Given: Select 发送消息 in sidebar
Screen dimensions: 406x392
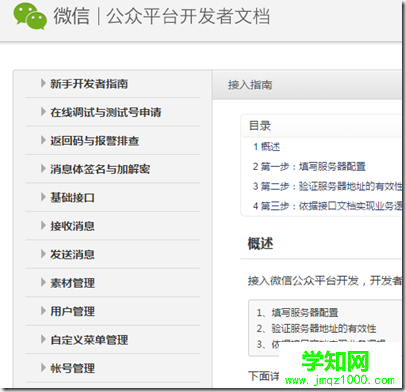Looking at the screenshot, I should point(72,255).
